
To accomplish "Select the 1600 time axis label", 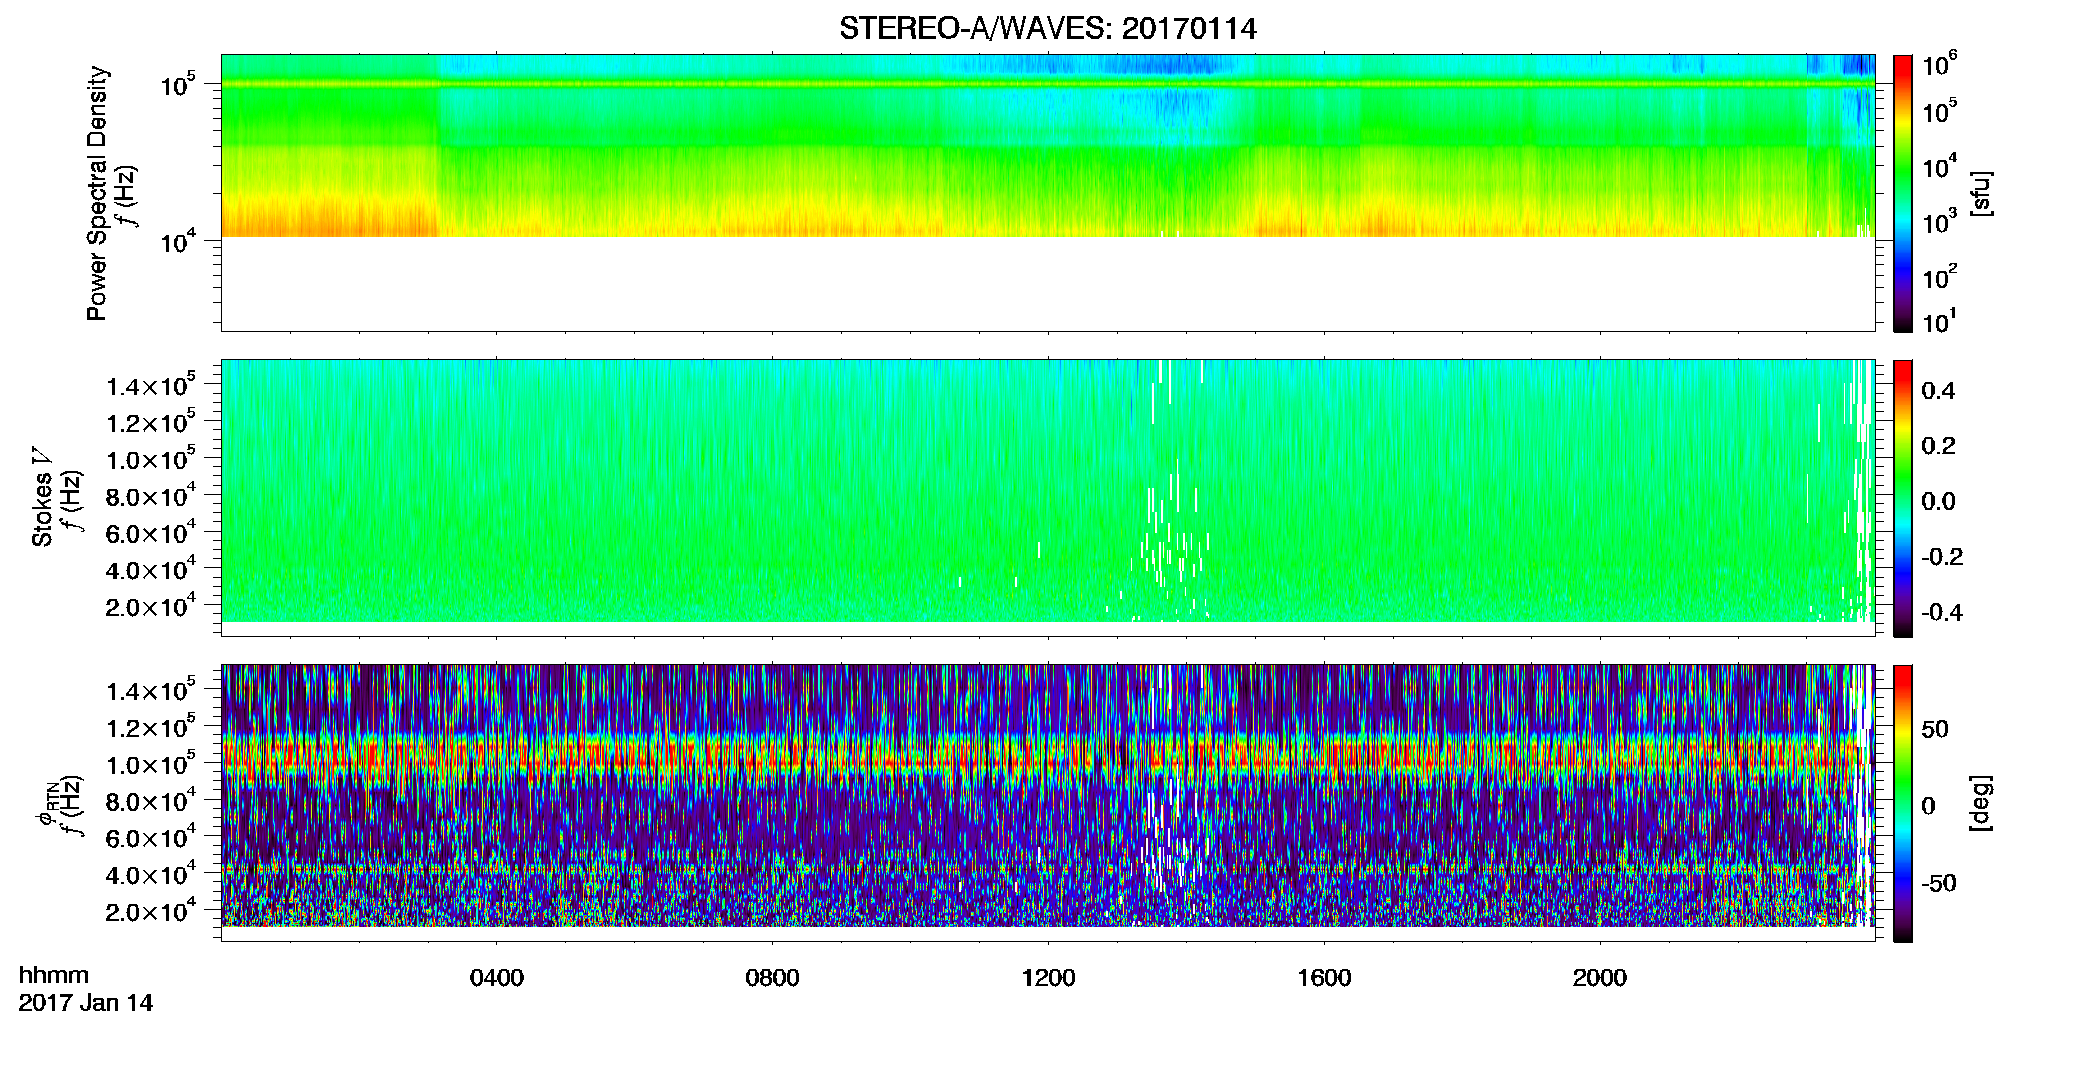I will point(1324,978).
